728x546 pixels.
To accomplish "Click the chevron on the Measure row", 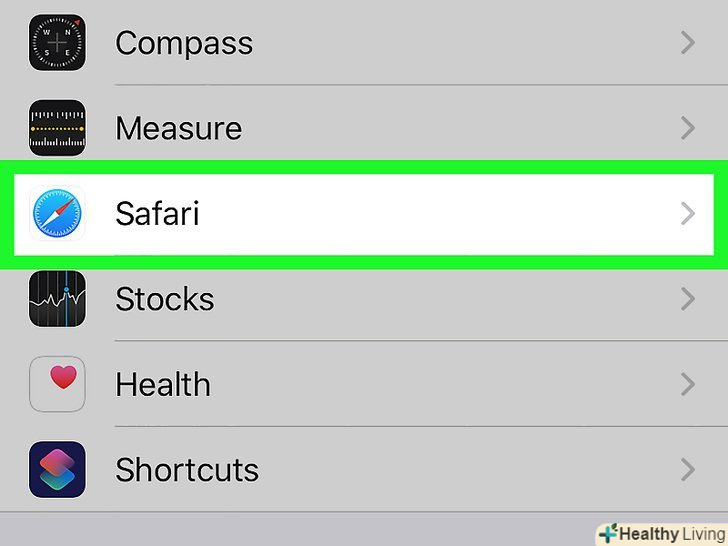I will click(x=687, y=128).
